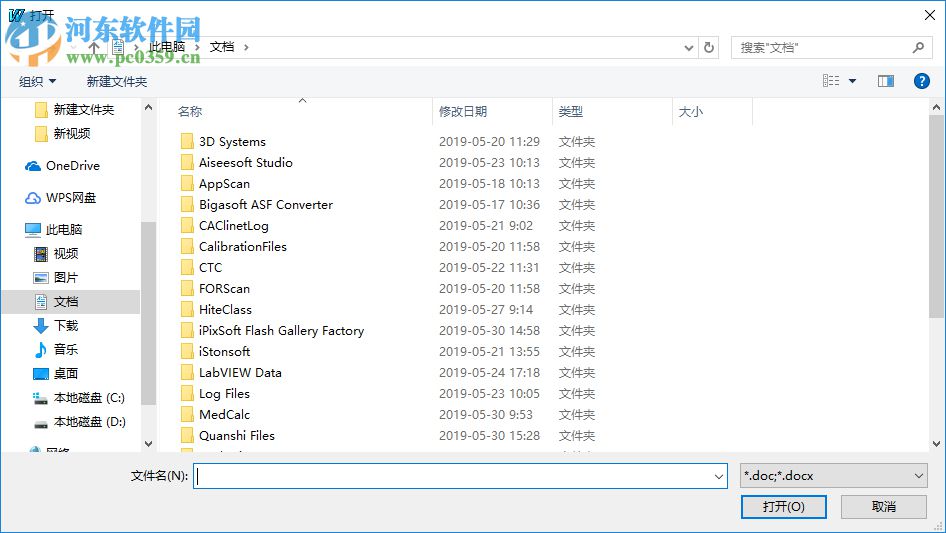Click the CTC folder icon
This screenshot has height=533, width=946.
[187, 268]
